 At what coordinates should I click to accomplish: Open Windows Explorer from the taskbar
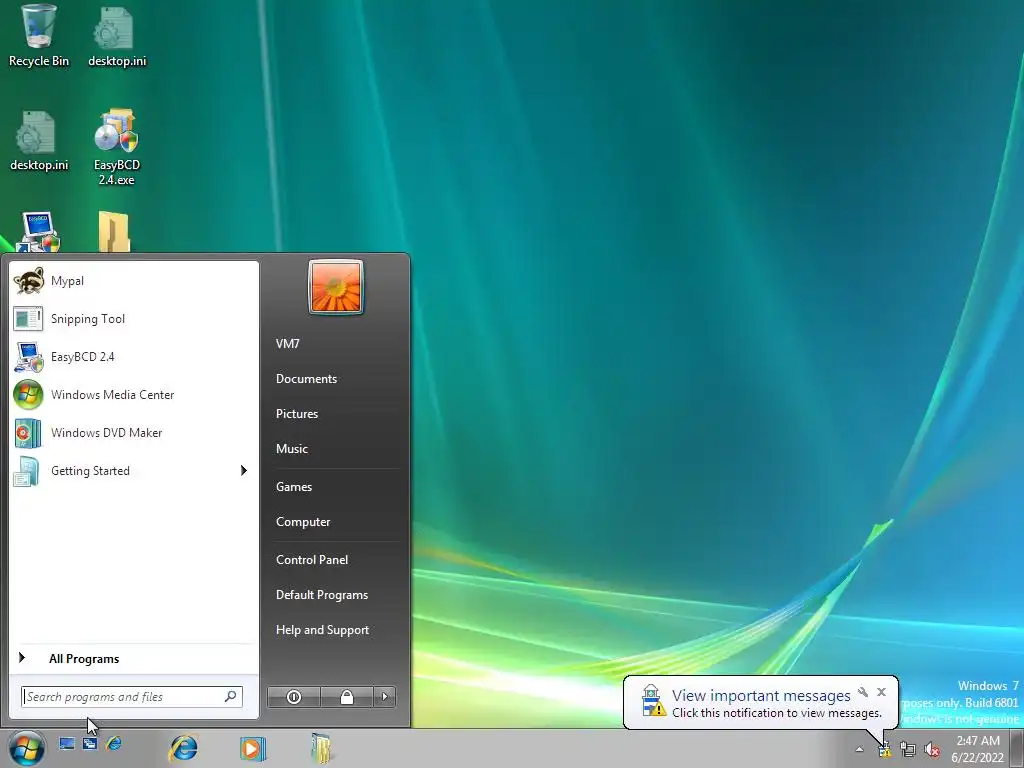pyautogui.click(x=321, y=748)
